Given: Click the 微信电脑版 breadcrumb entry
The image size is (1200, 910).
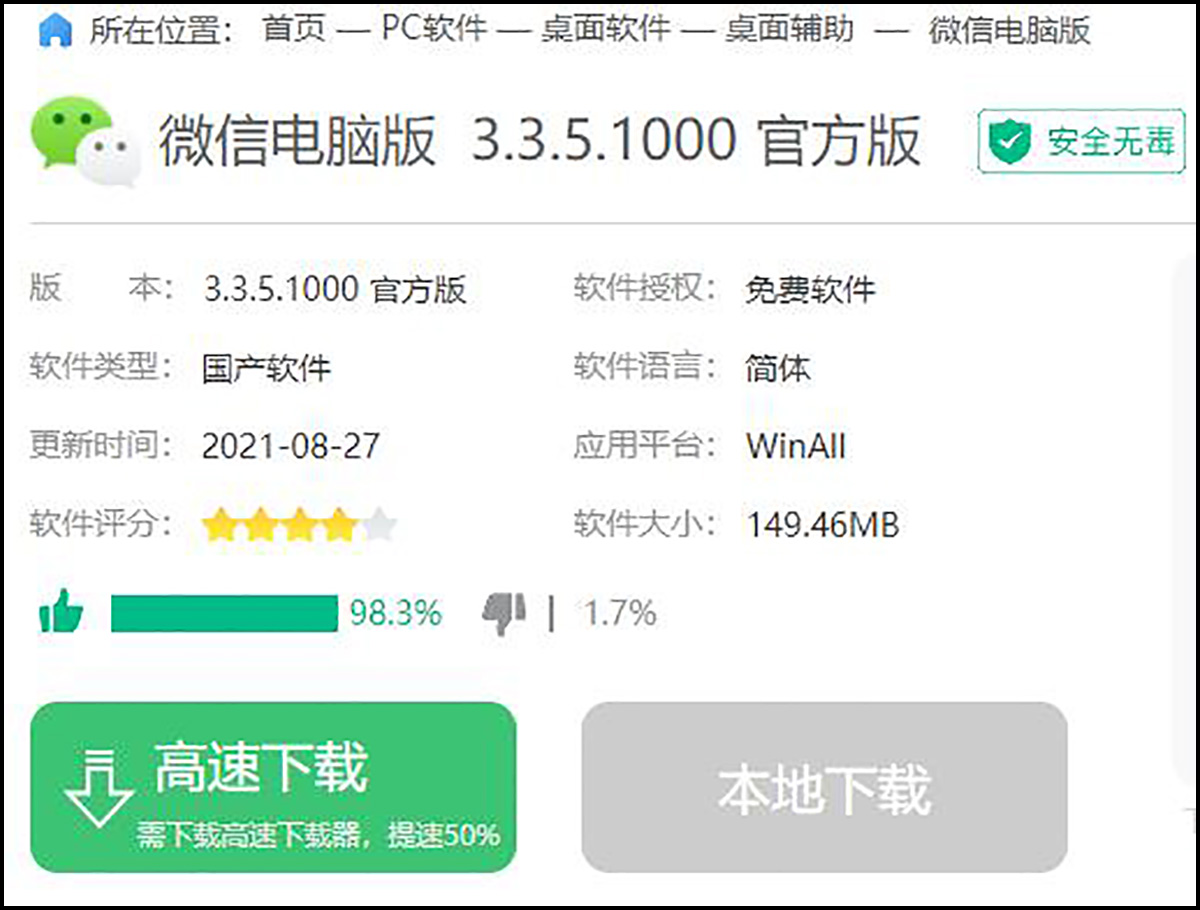Looking at the screenshot, I should point(1011,31).
